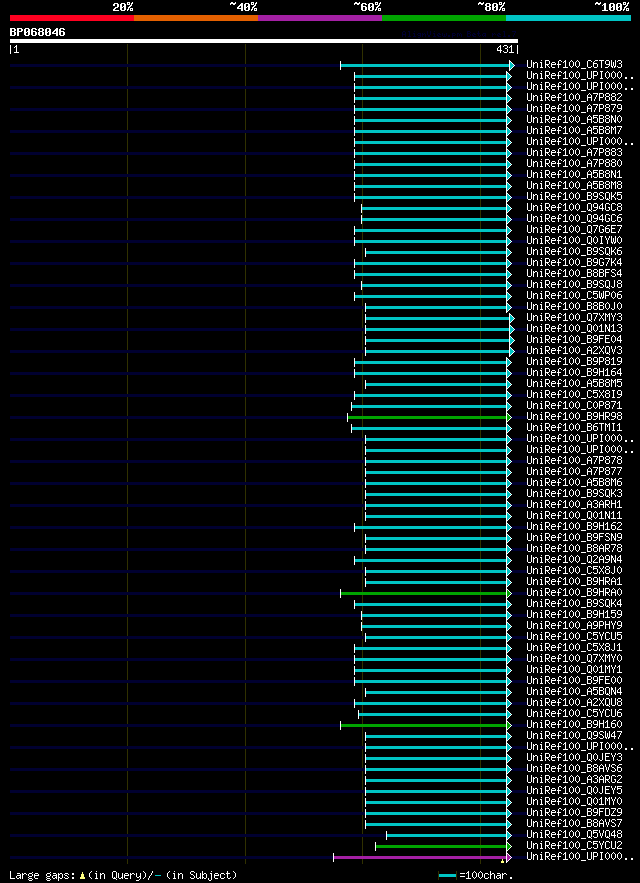
Task: Click the UniRef100_C5YCU5 label
Action: [x=574, y=637]
